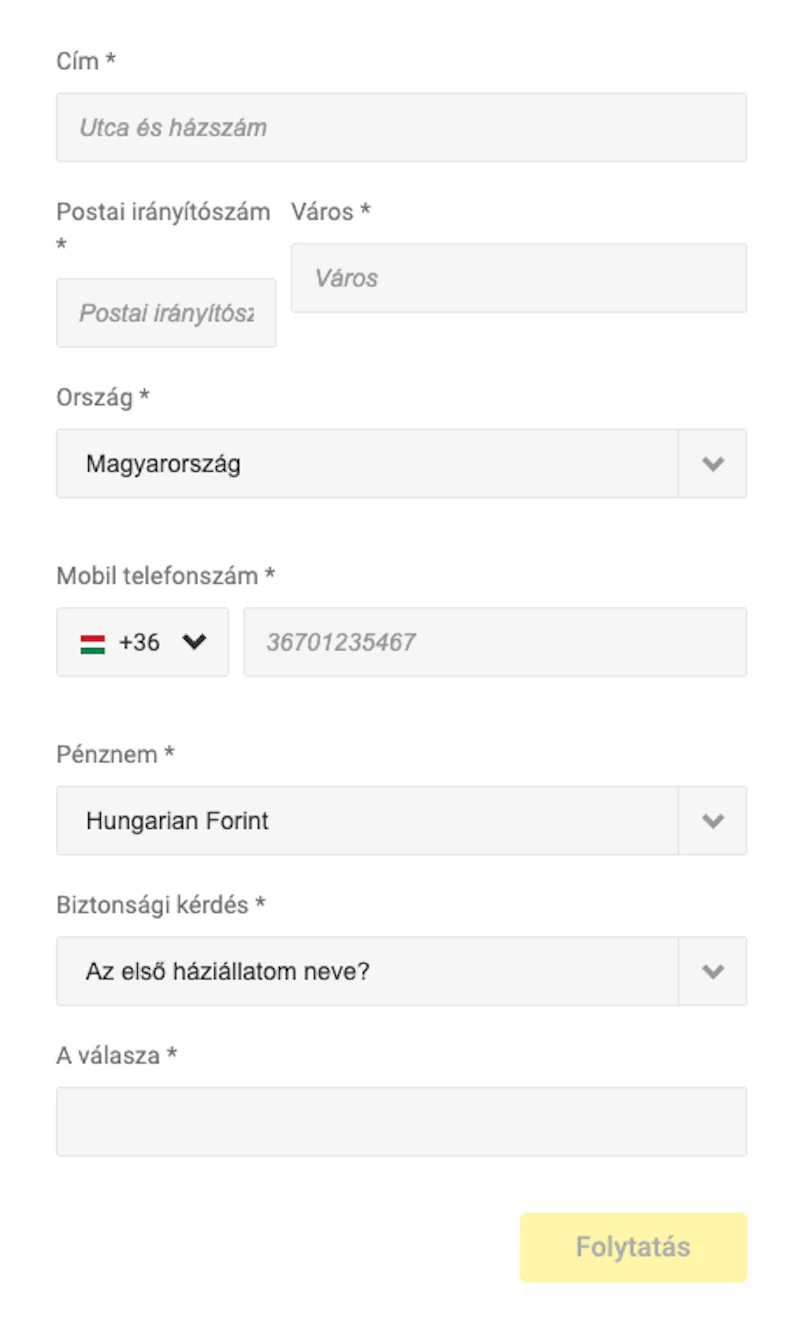The height and width of the screenshot is (1337, 800).
Task: Select the +36 country code text
Action: [139, 642]
